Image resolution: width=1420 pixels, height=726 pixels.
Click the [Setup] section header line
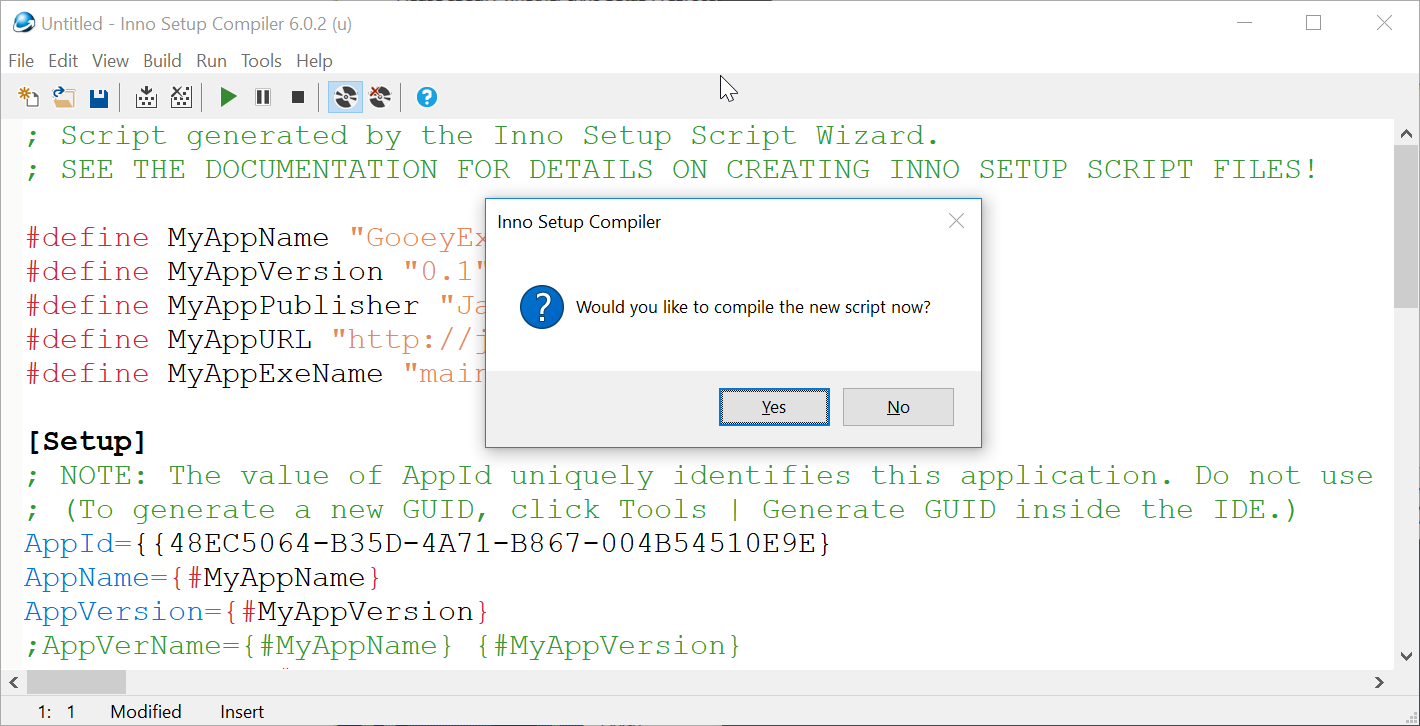(86, 441)
